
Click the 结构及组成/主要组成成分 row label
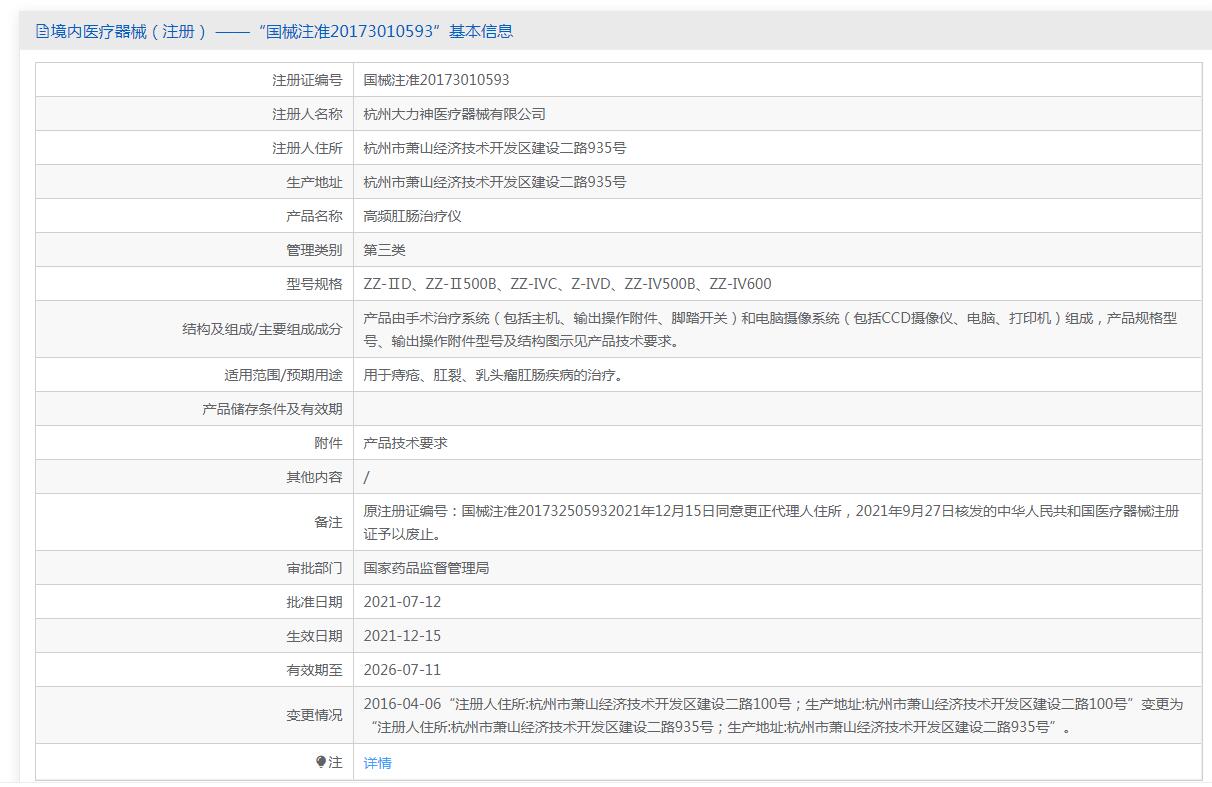click(262, 329)
